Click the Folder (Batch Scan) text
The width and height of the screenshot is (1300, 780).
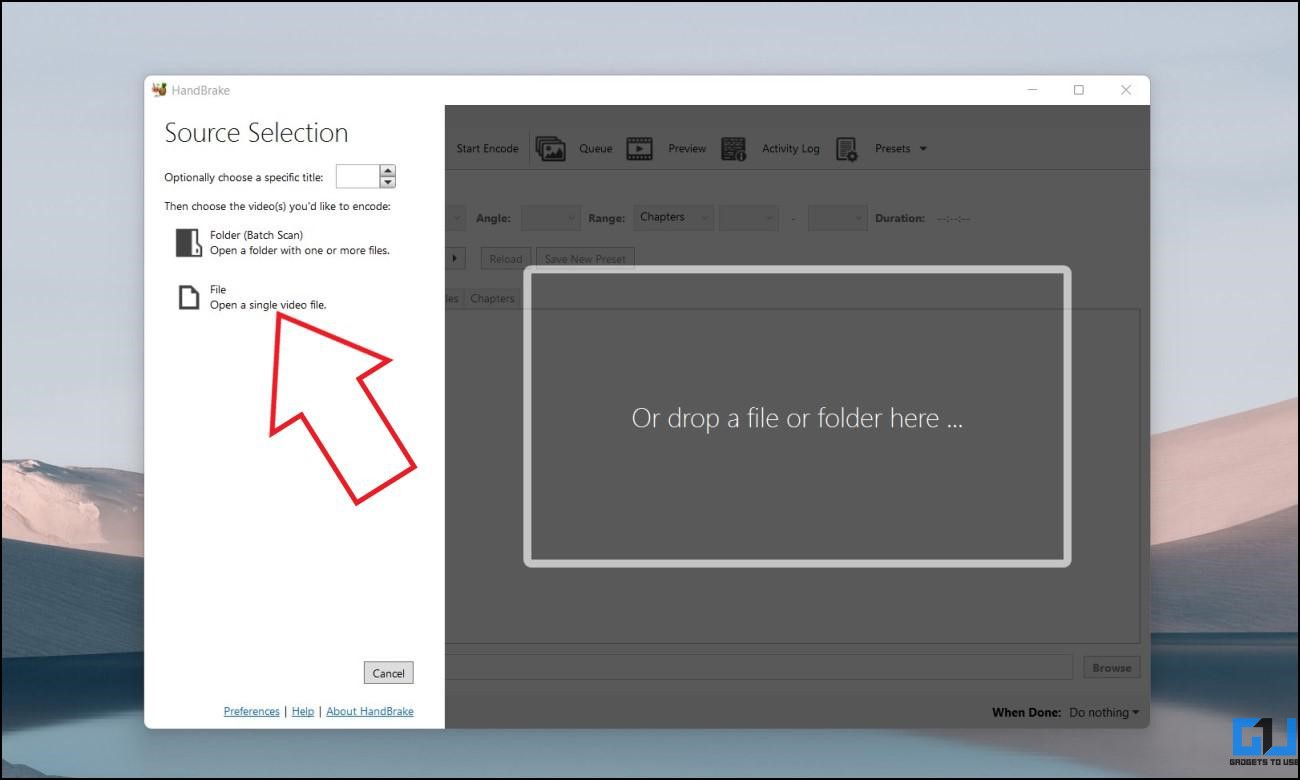coord(256,235)
